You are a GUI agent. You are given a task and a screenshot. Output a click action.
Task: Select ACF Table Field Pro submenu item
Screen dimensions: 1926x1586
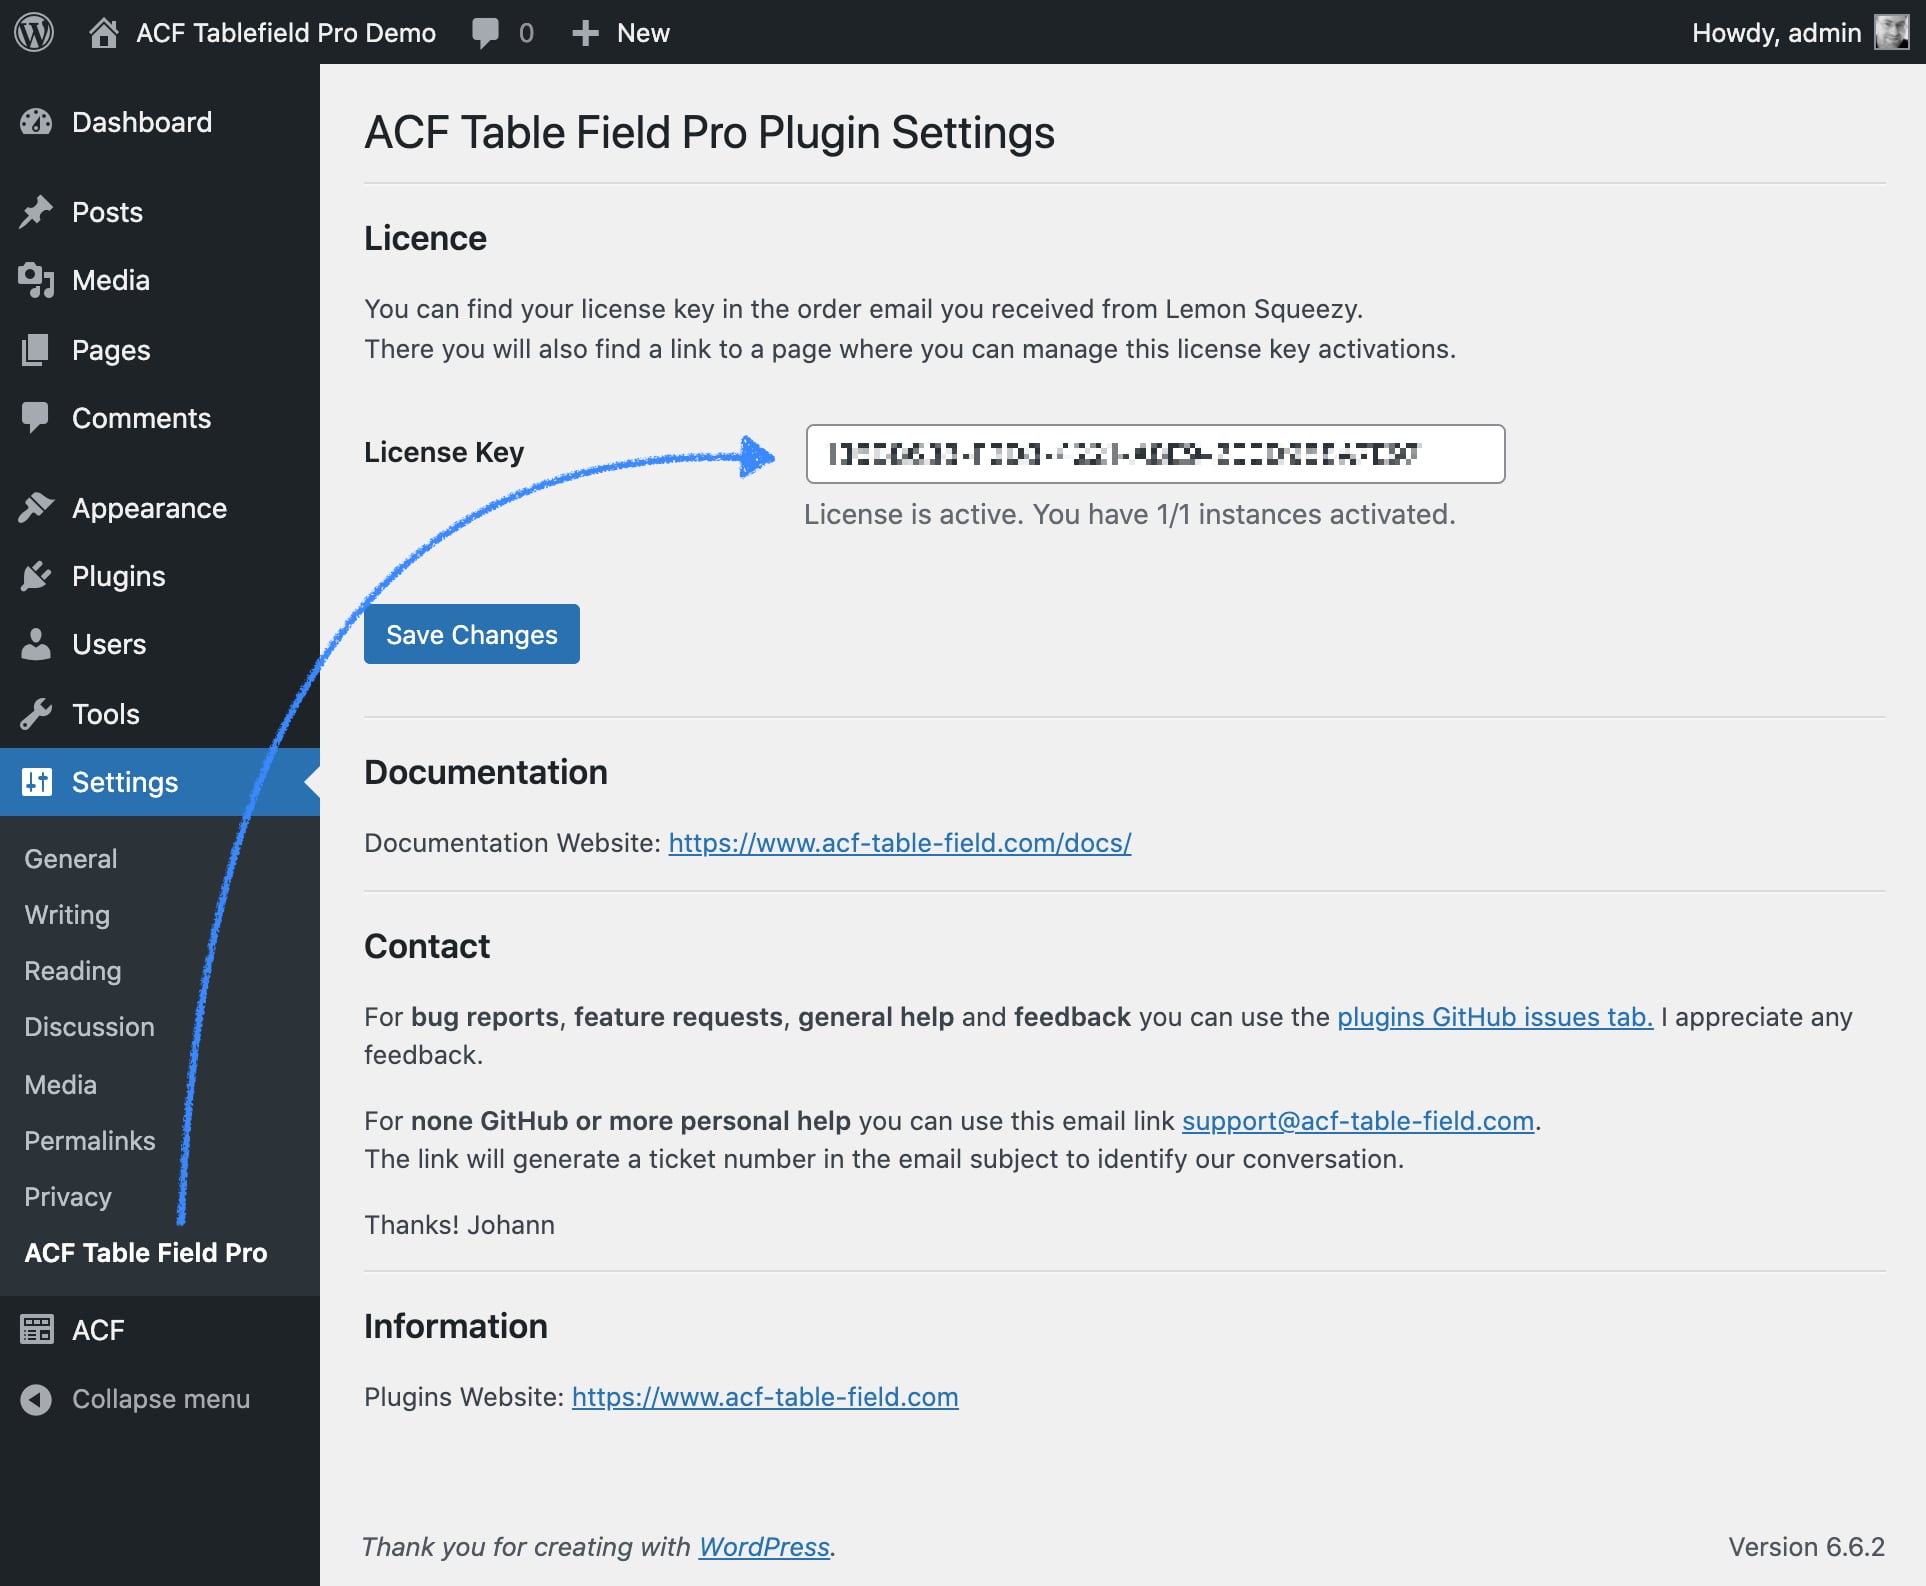(146, 1253)
